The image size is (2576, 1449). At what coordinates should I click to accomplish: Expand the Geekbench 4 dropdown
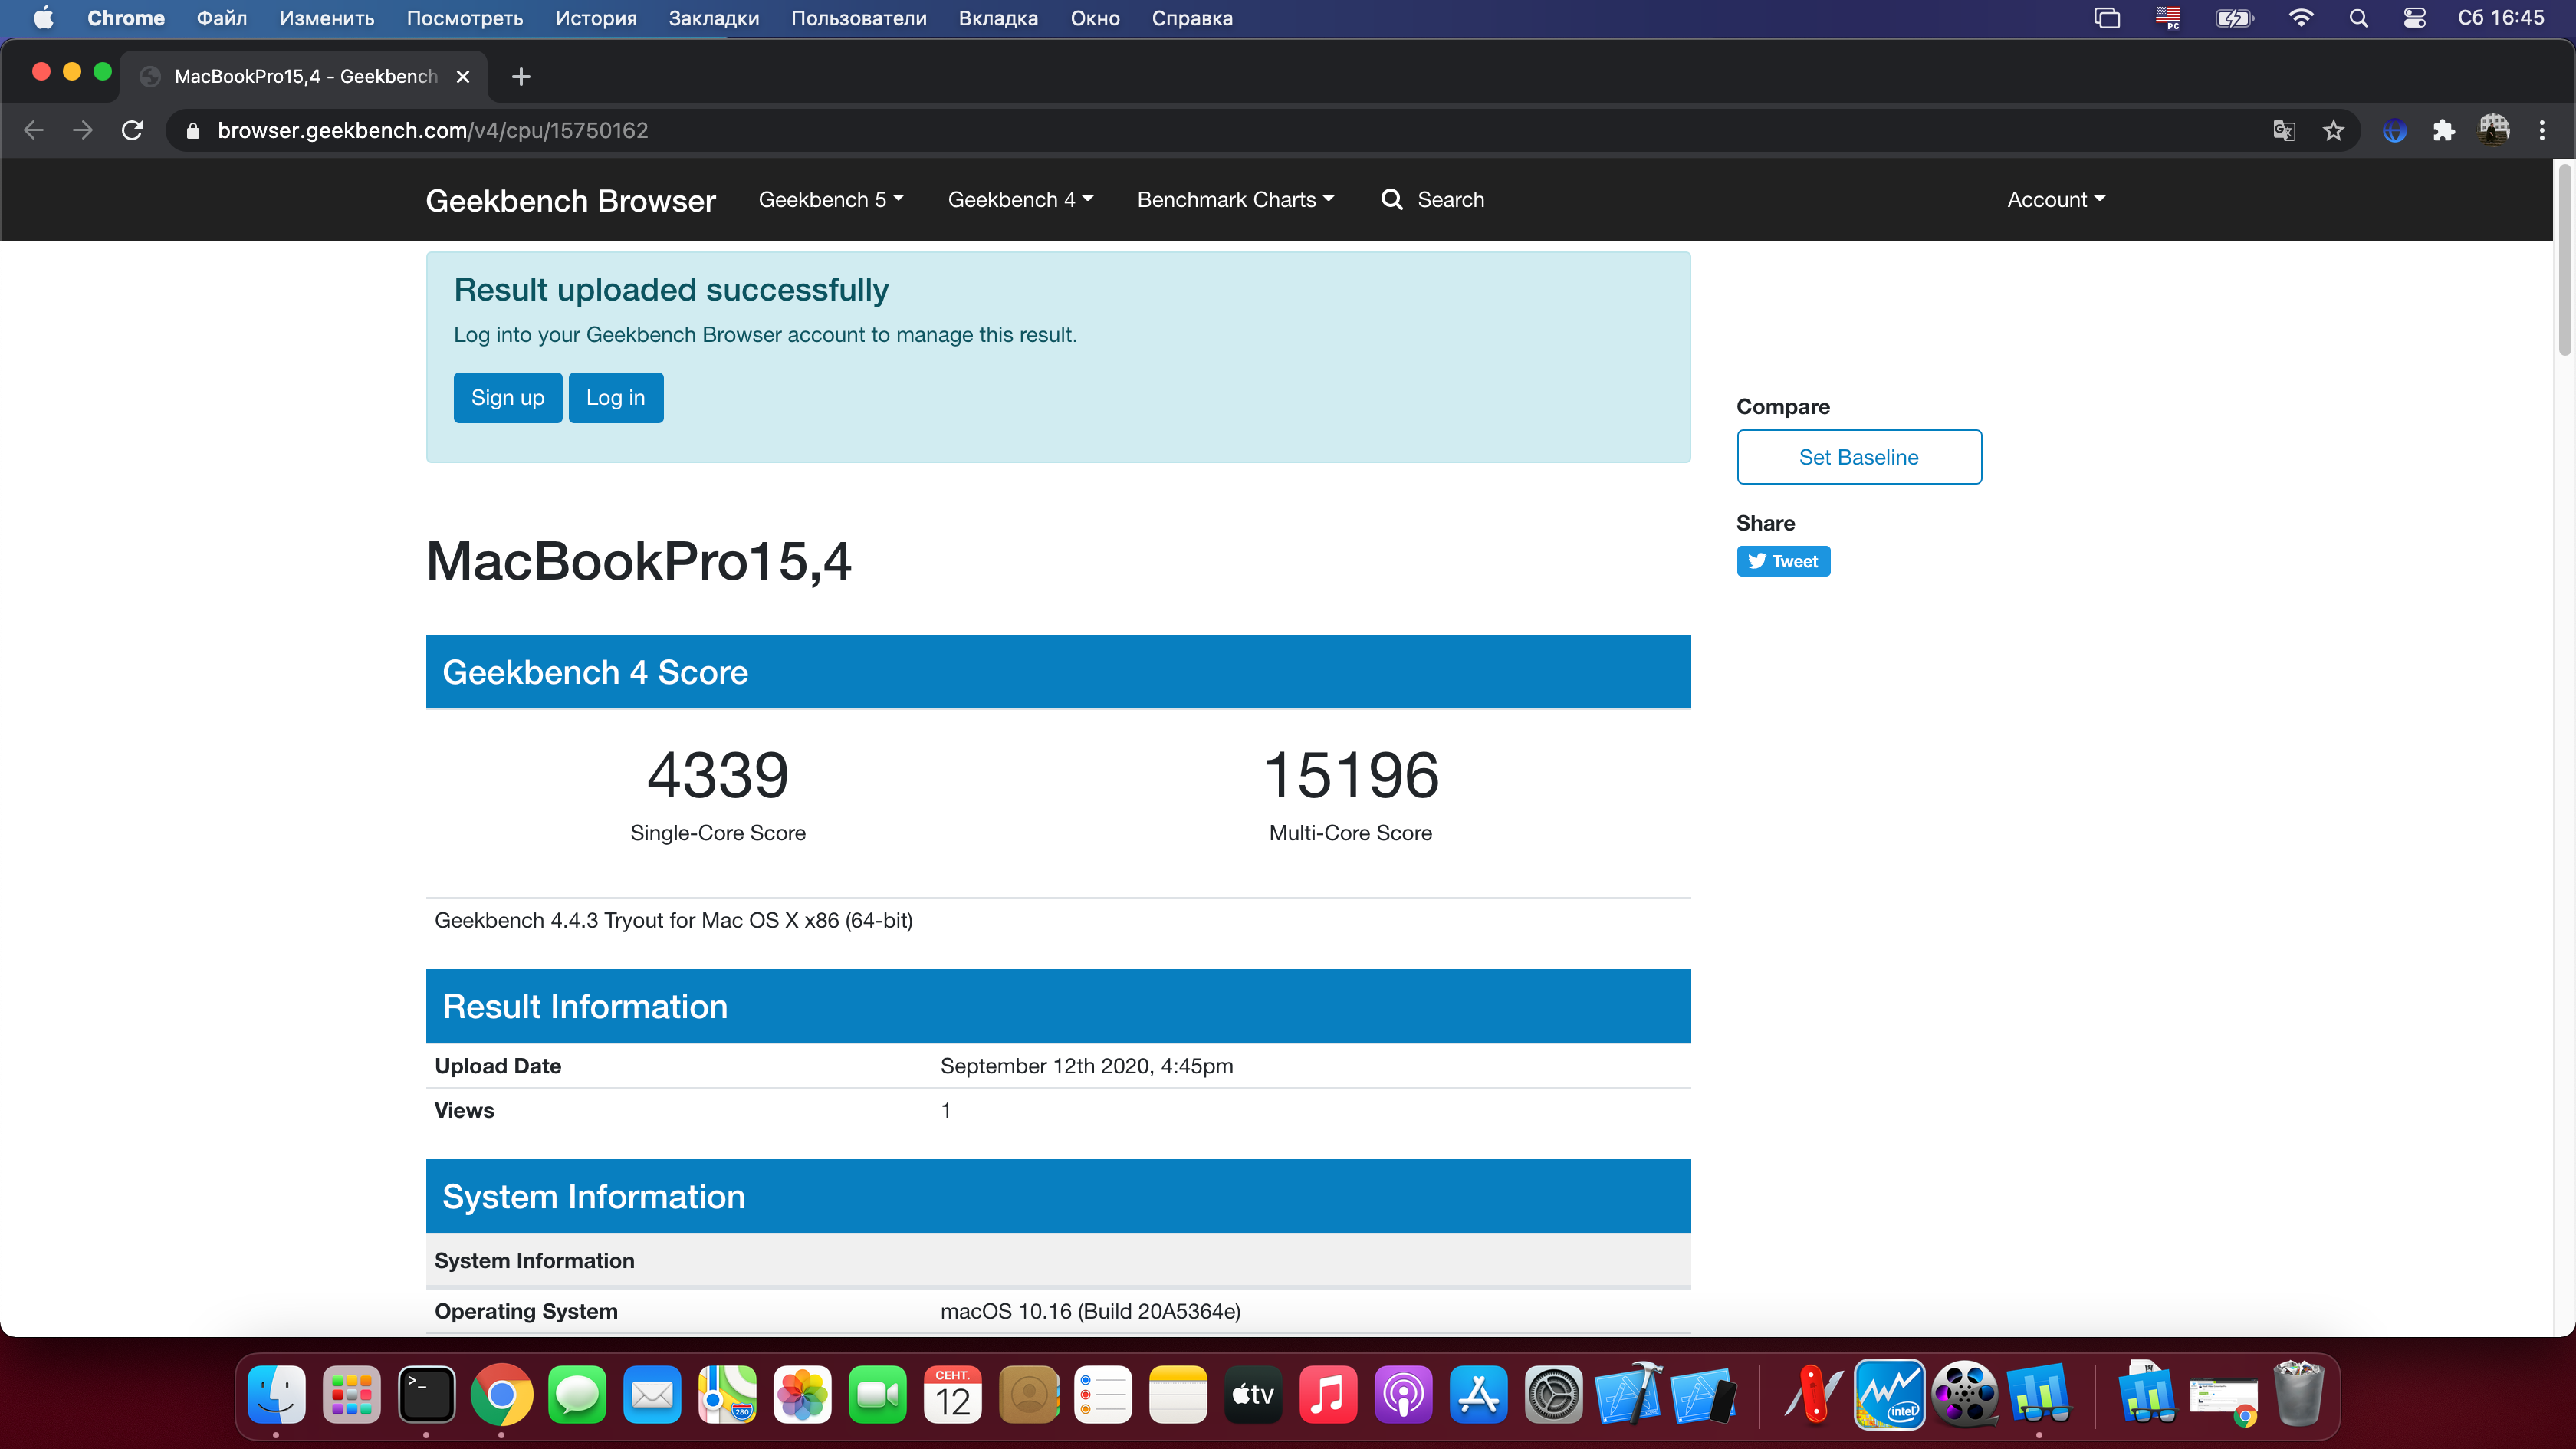tap(1020, 200)
